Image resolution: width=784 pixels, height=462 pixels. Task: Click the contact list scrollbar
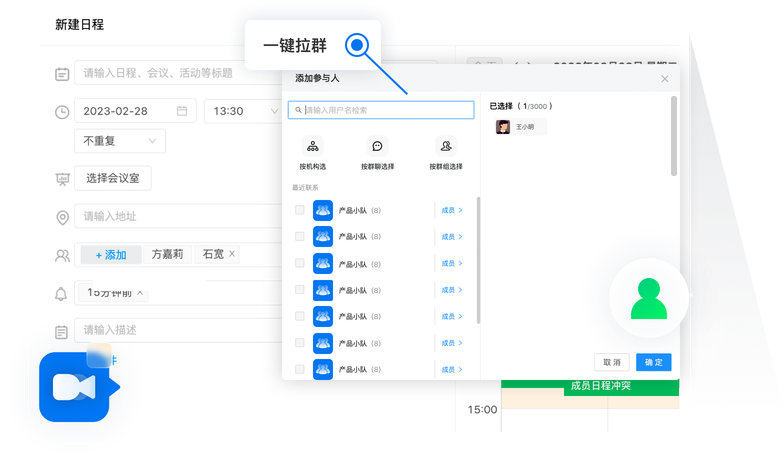coord(478,260)
